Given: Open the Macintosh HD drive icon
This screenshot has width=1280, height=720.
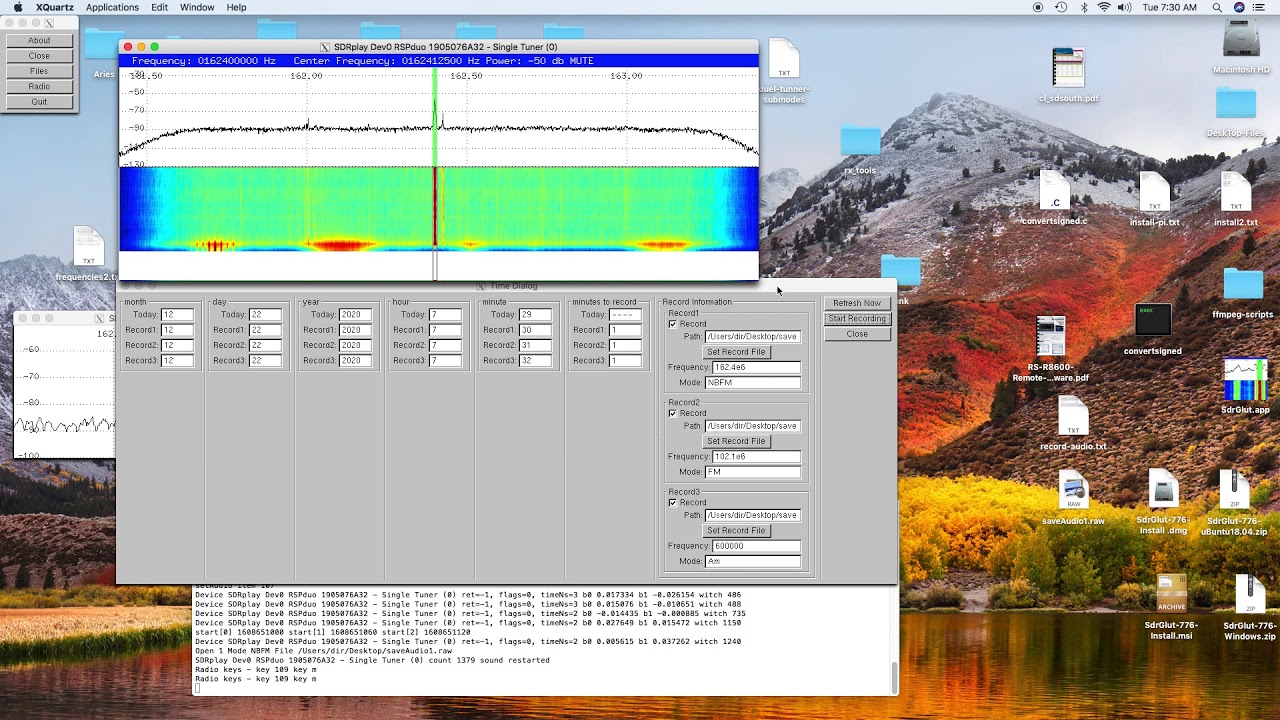Looking at the screenshot, I should 1241,40.
